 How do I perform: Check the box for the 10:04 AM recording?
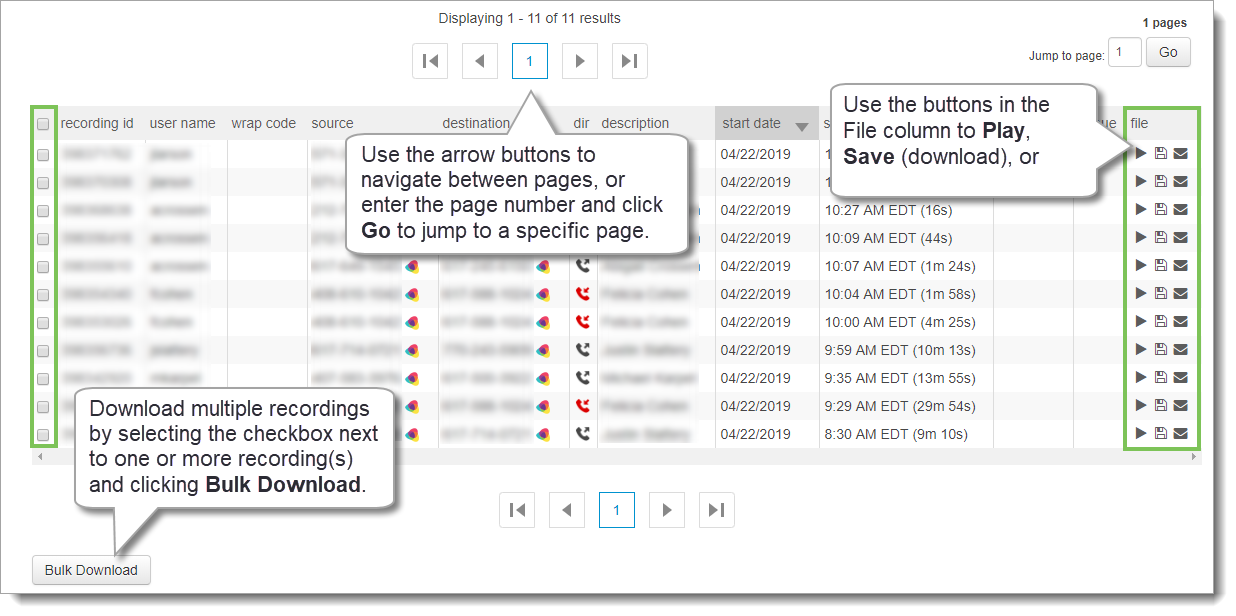(43, 295)
